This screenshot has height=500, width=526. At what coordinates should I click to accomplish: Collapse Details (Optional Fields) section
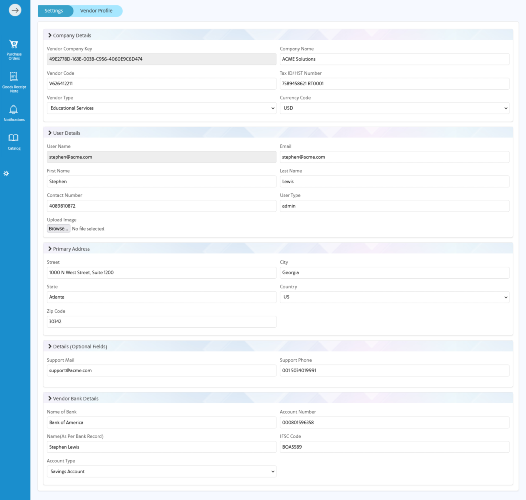[278, 346]
